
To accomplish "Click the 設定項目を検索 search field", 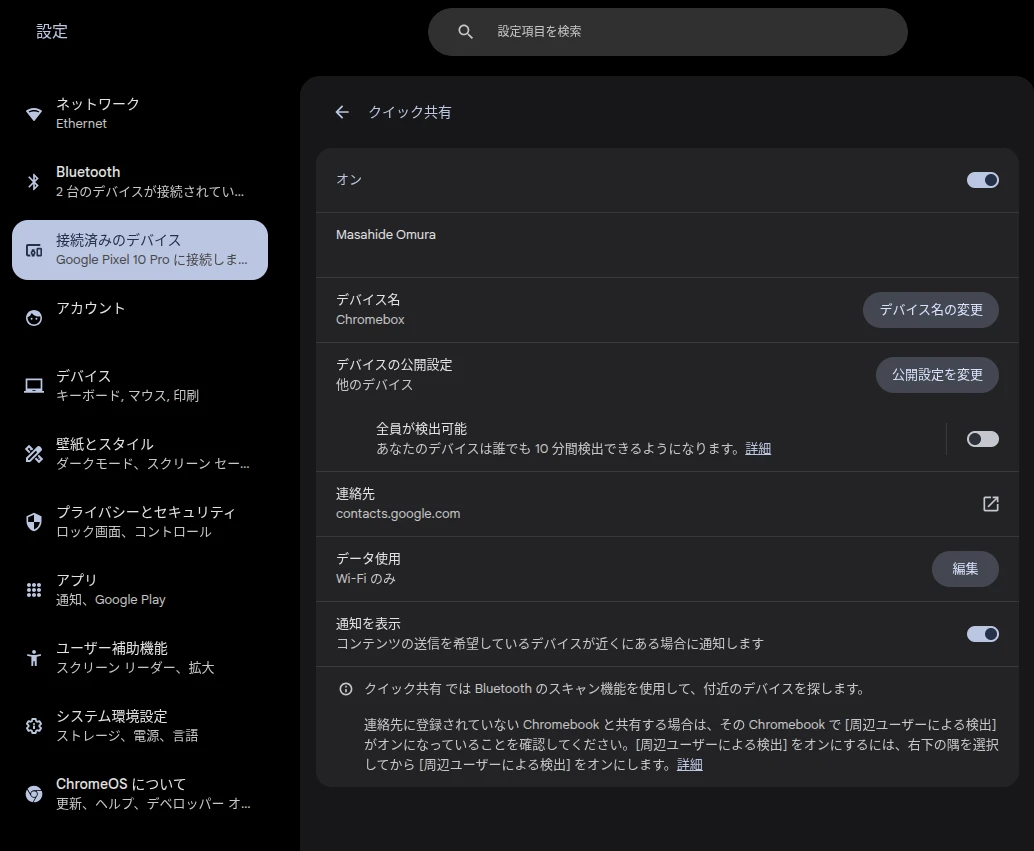I will (668, 31).
